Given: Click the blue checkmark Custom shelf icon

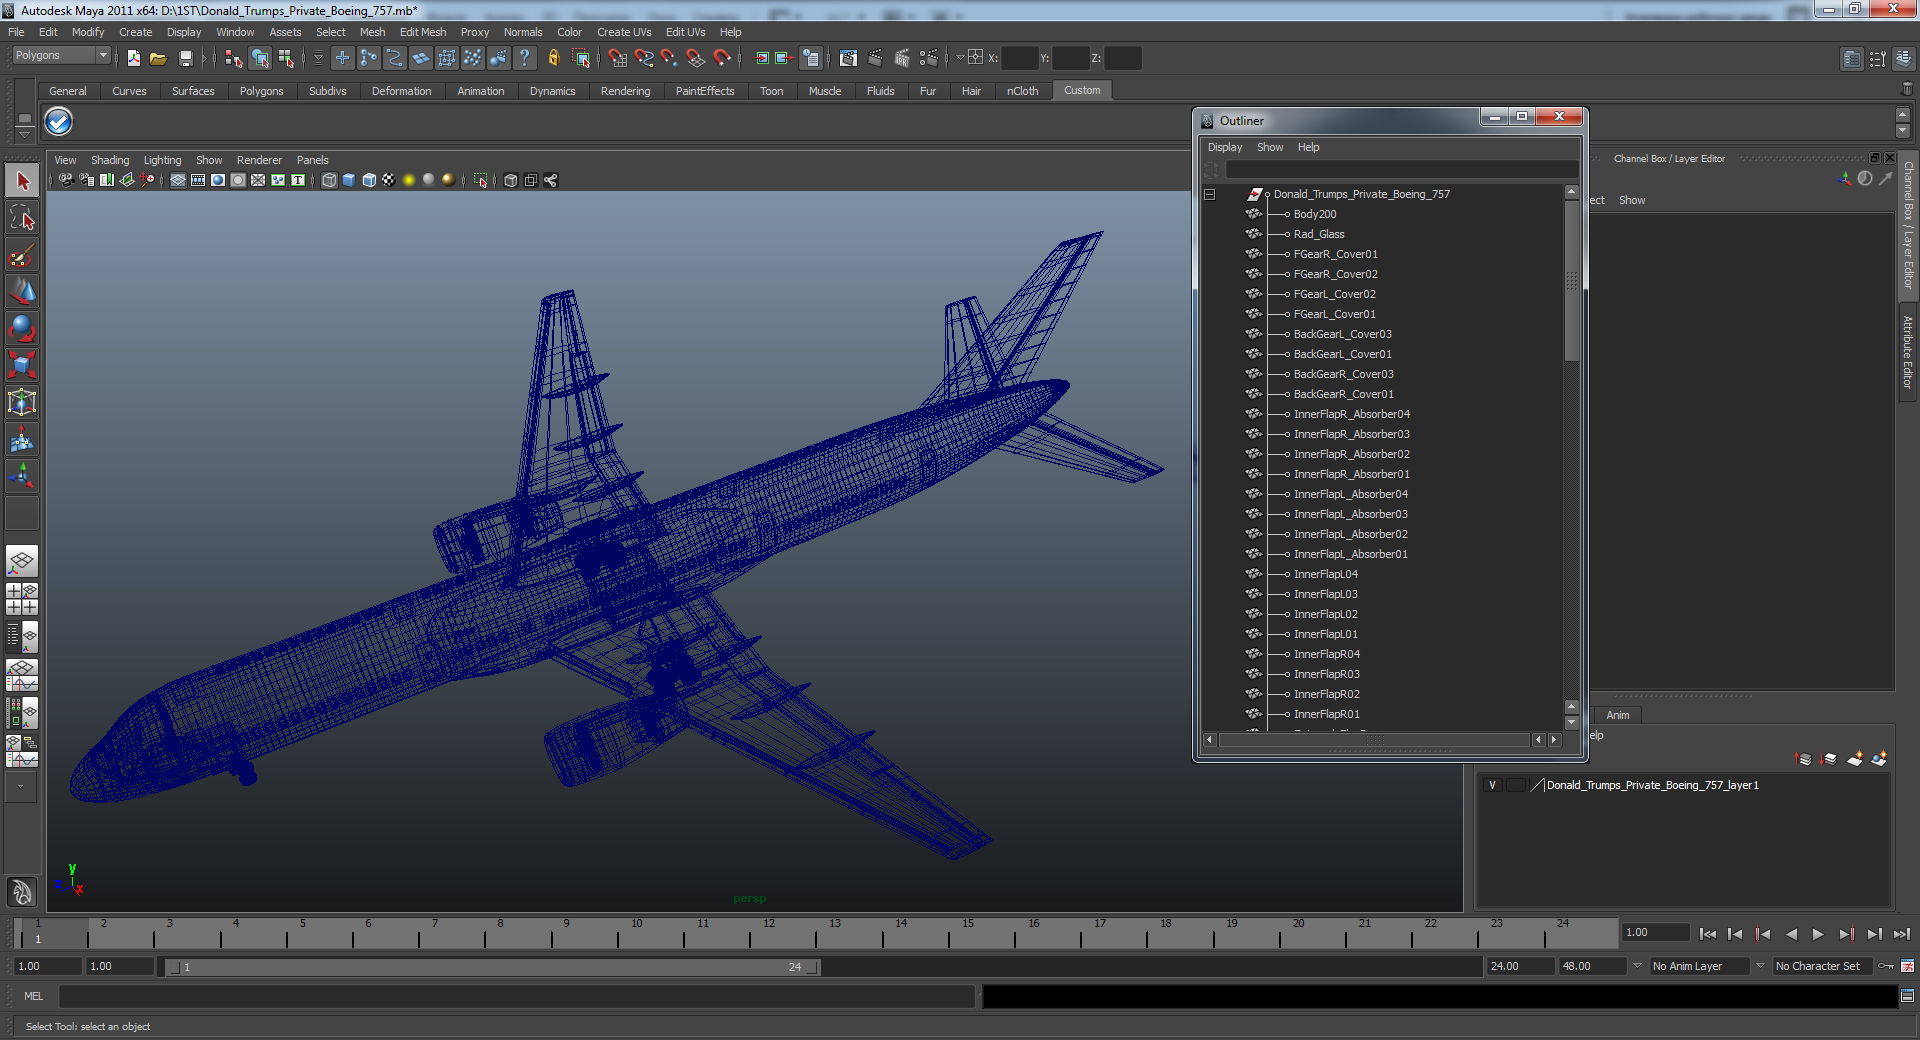Looking at the screenshot, I should click(59, 122).
